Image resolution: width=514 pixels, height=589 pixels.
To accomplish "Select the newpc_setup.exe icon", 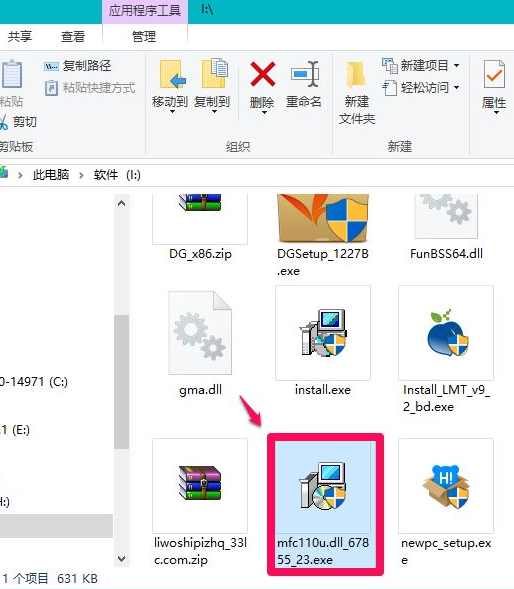I will [x=446, y=486].
